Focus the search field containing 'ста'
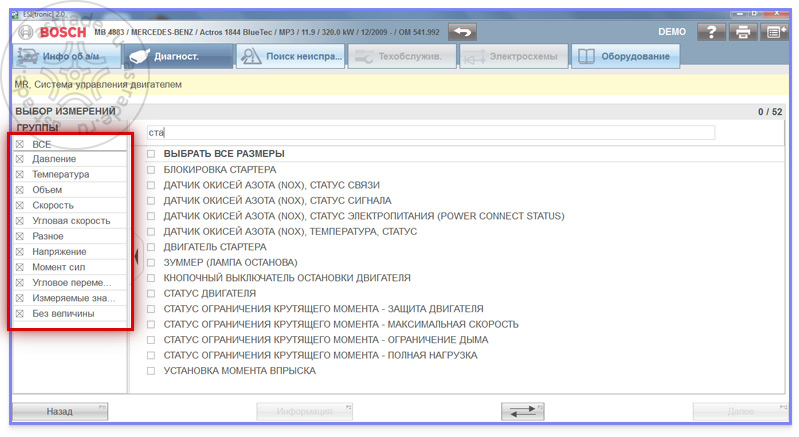799x437 pixels. pyautogui.click(x=431, y=133)
